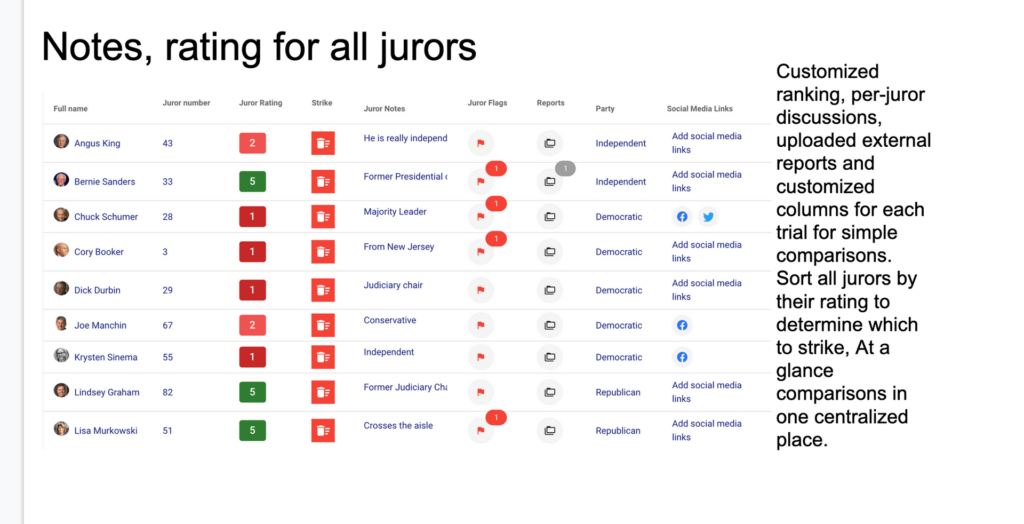The image size is (1024, 524).
Task: Open Joe Manchin's reports
Action: (x=550, y=325)
